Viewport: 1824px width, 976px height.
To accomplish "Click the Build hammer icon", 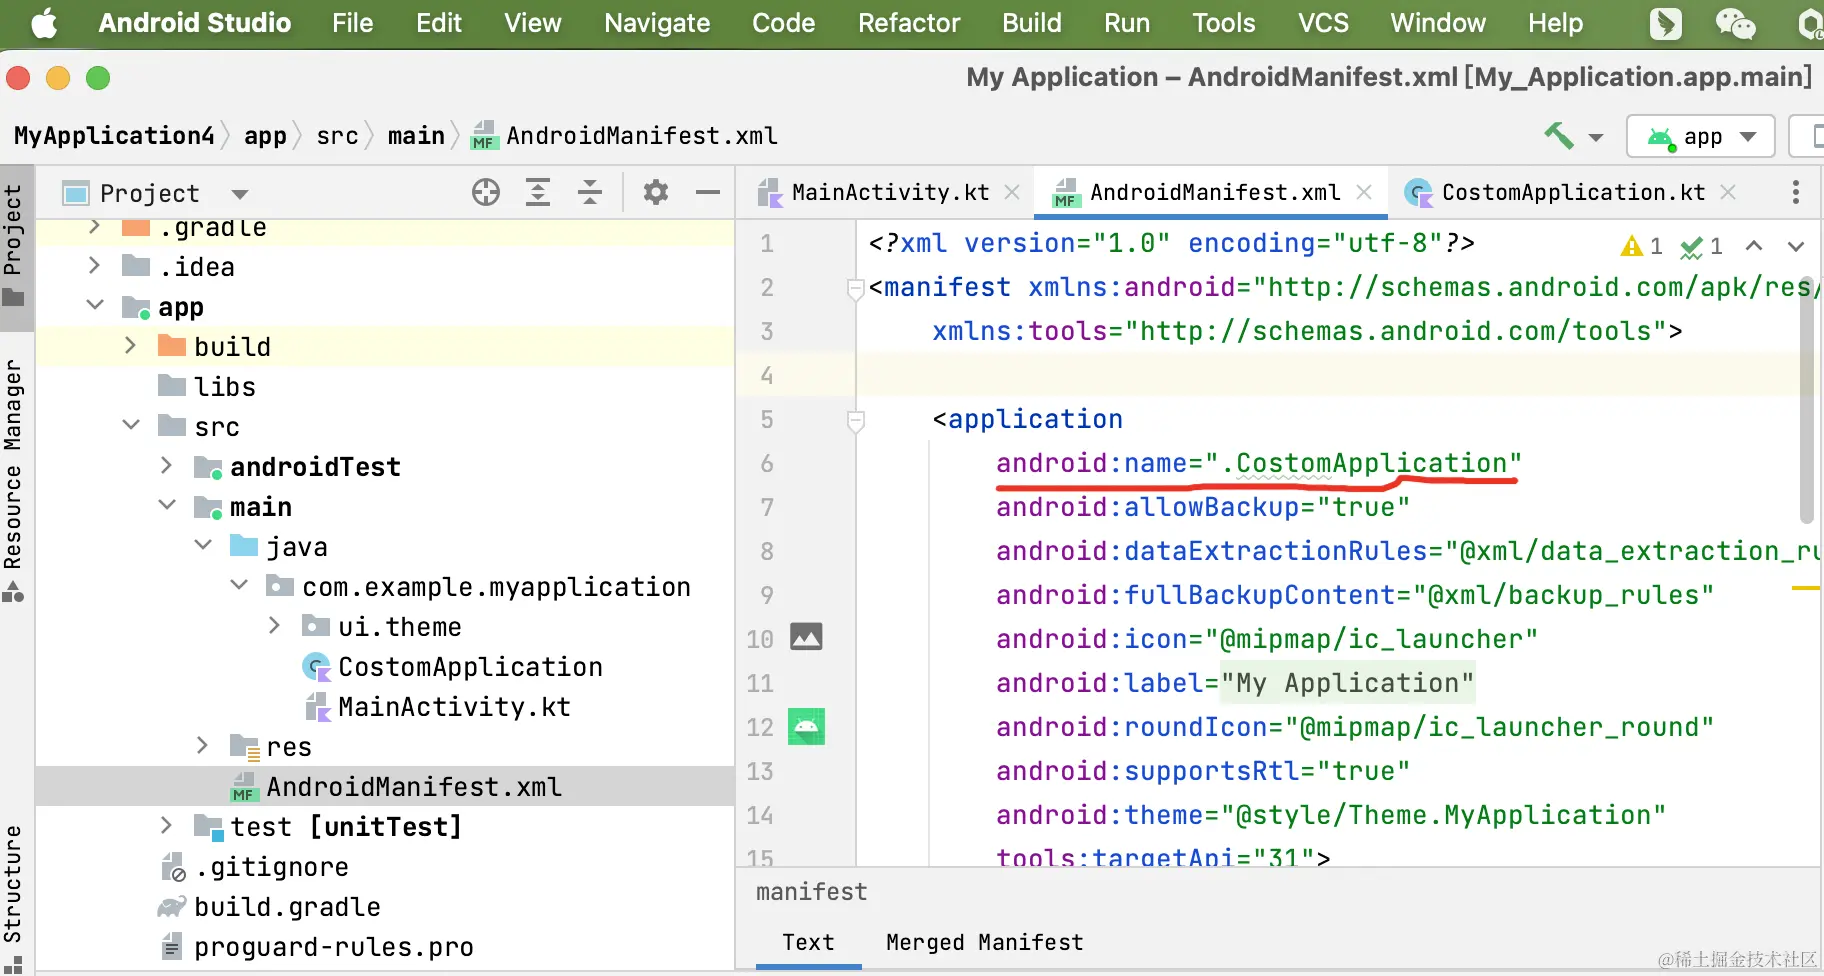I will (1559, 135).
